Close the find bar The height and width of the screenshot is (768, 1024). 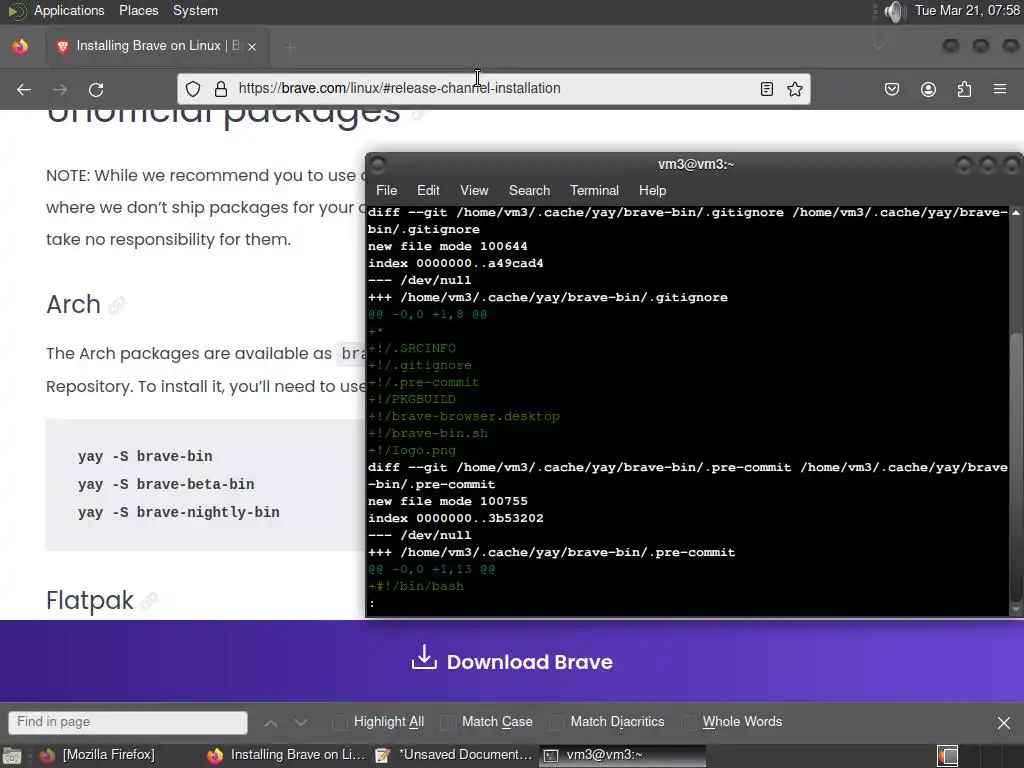[x=1004, y=722]
